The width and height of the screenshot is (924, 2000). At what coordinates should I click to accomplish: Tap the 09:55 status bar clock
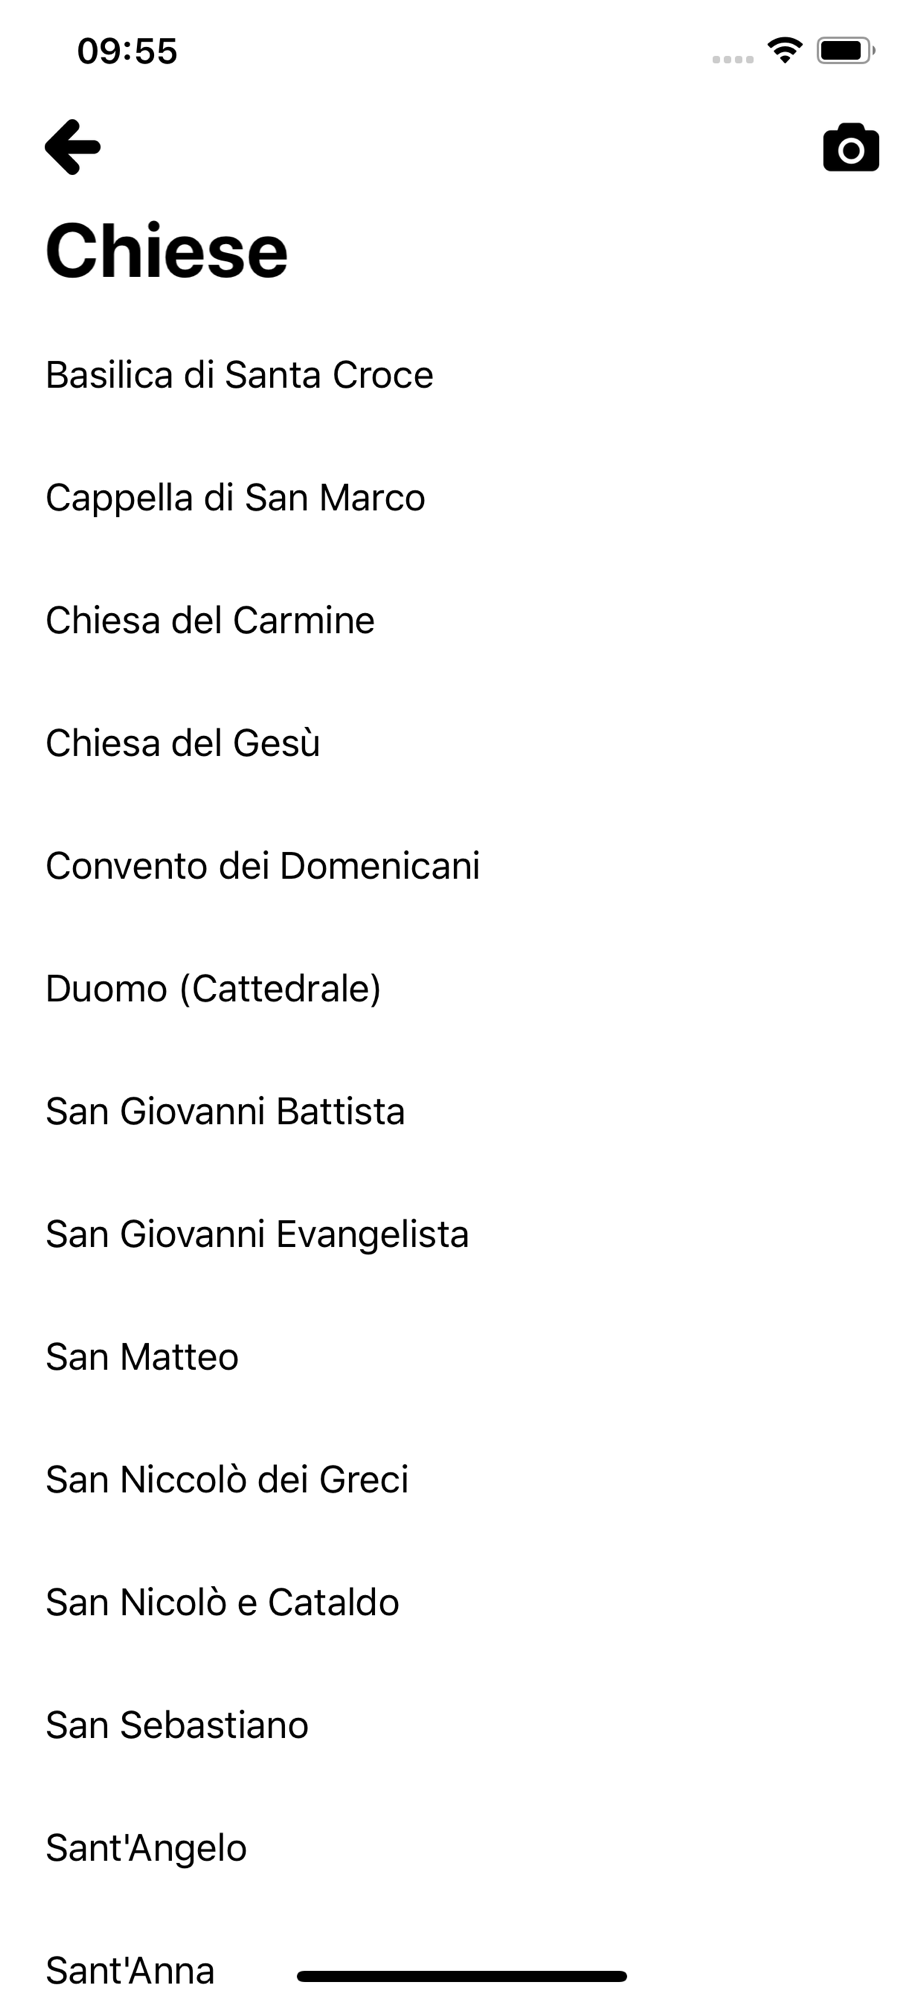click(x=127, y=51)
